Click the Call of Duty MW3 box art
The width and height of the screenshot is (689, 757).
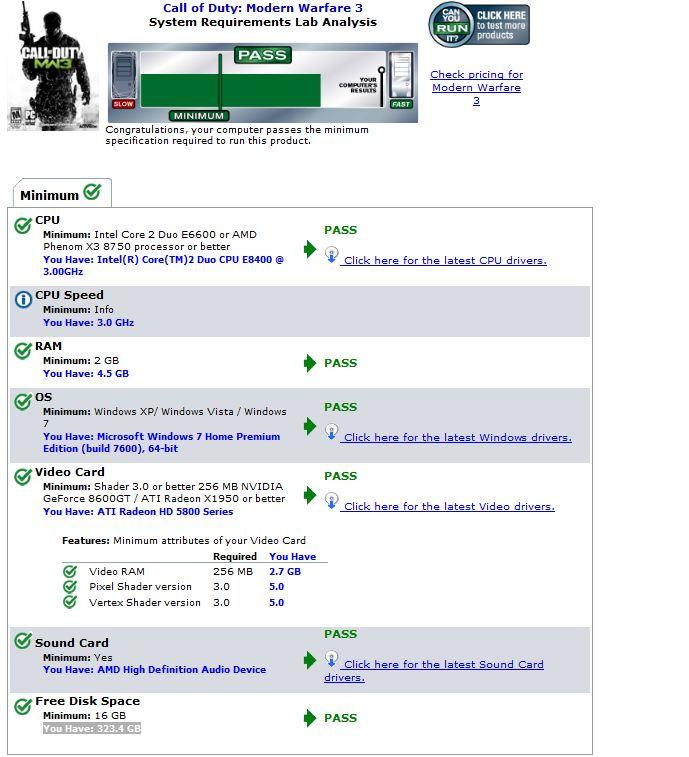(53, 66)
